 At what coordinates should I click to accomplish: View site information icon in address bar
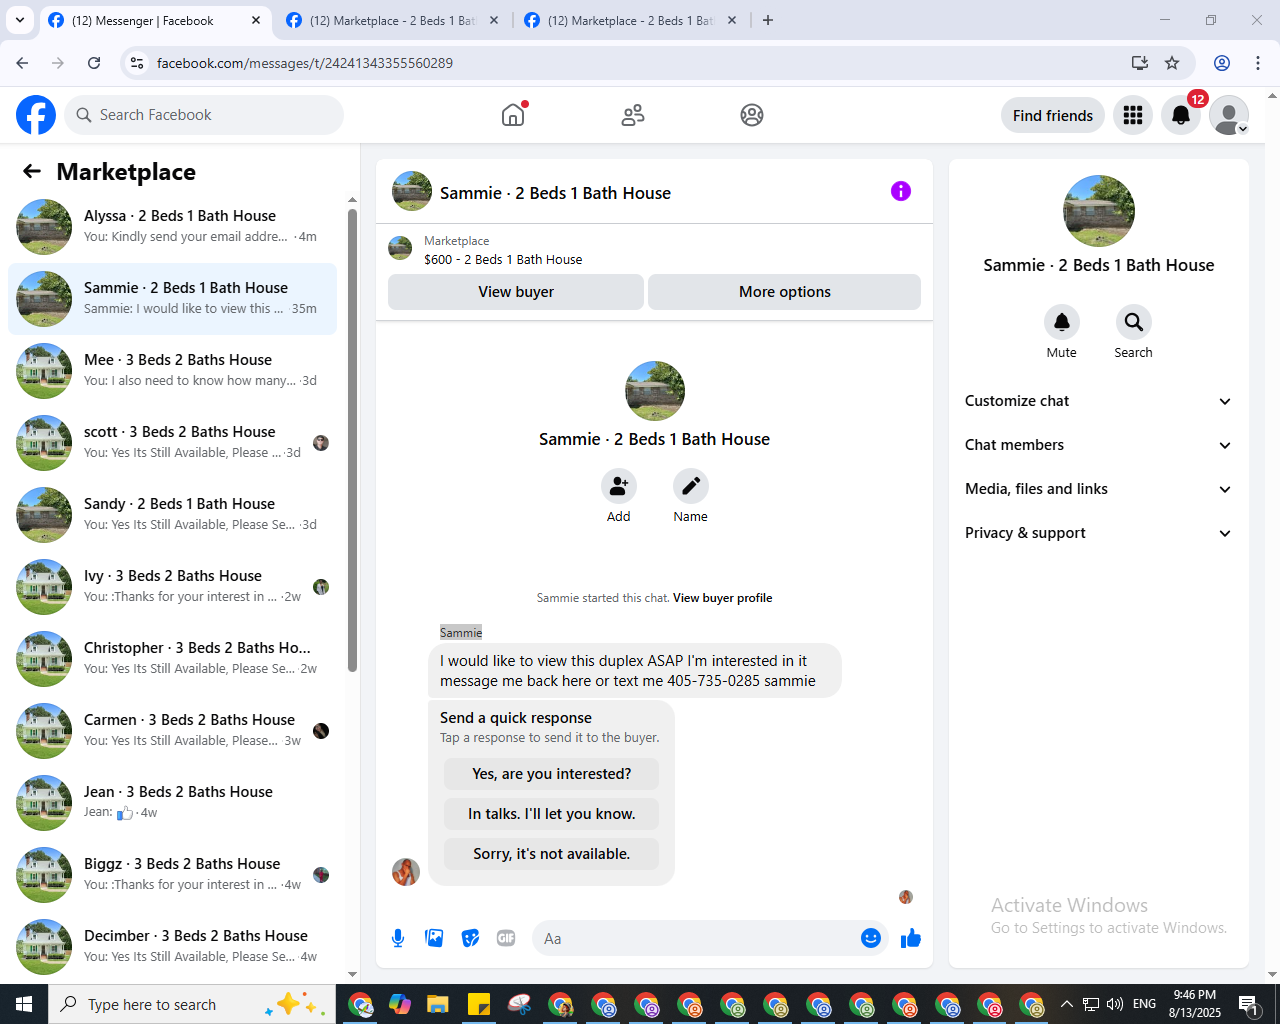click(x=138, y=63)
